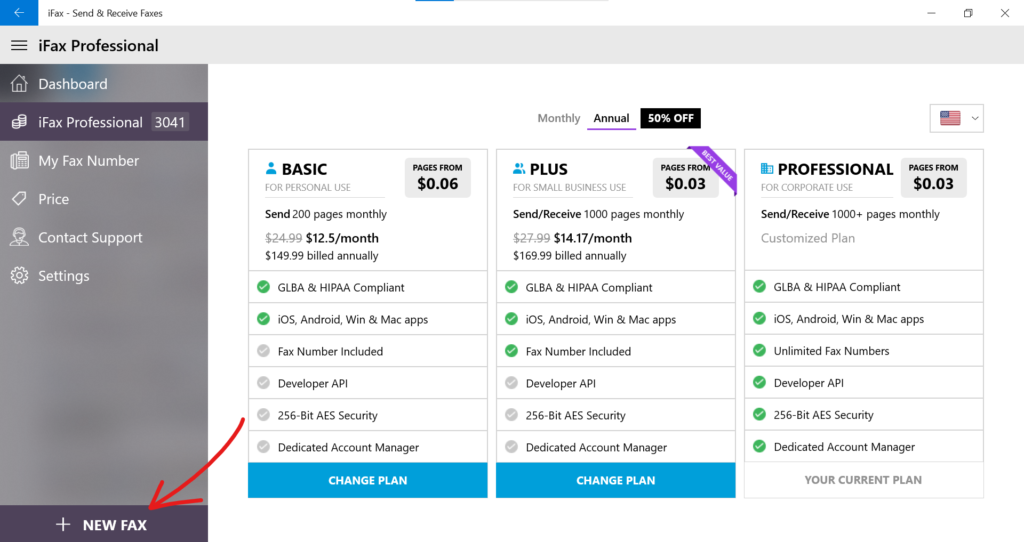Click the PLUS plan two-people icon
The image size is (1024, 542).
(519, 168)
